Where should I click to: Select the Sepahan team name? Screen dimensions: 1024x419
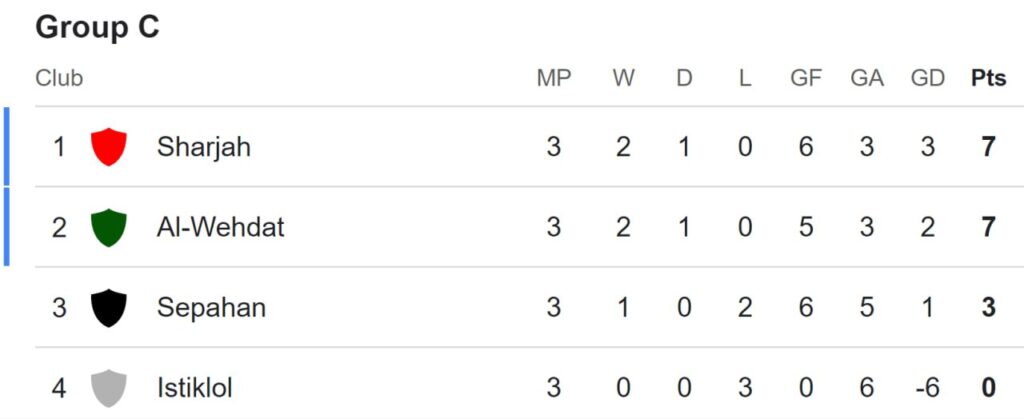(211, 308)
